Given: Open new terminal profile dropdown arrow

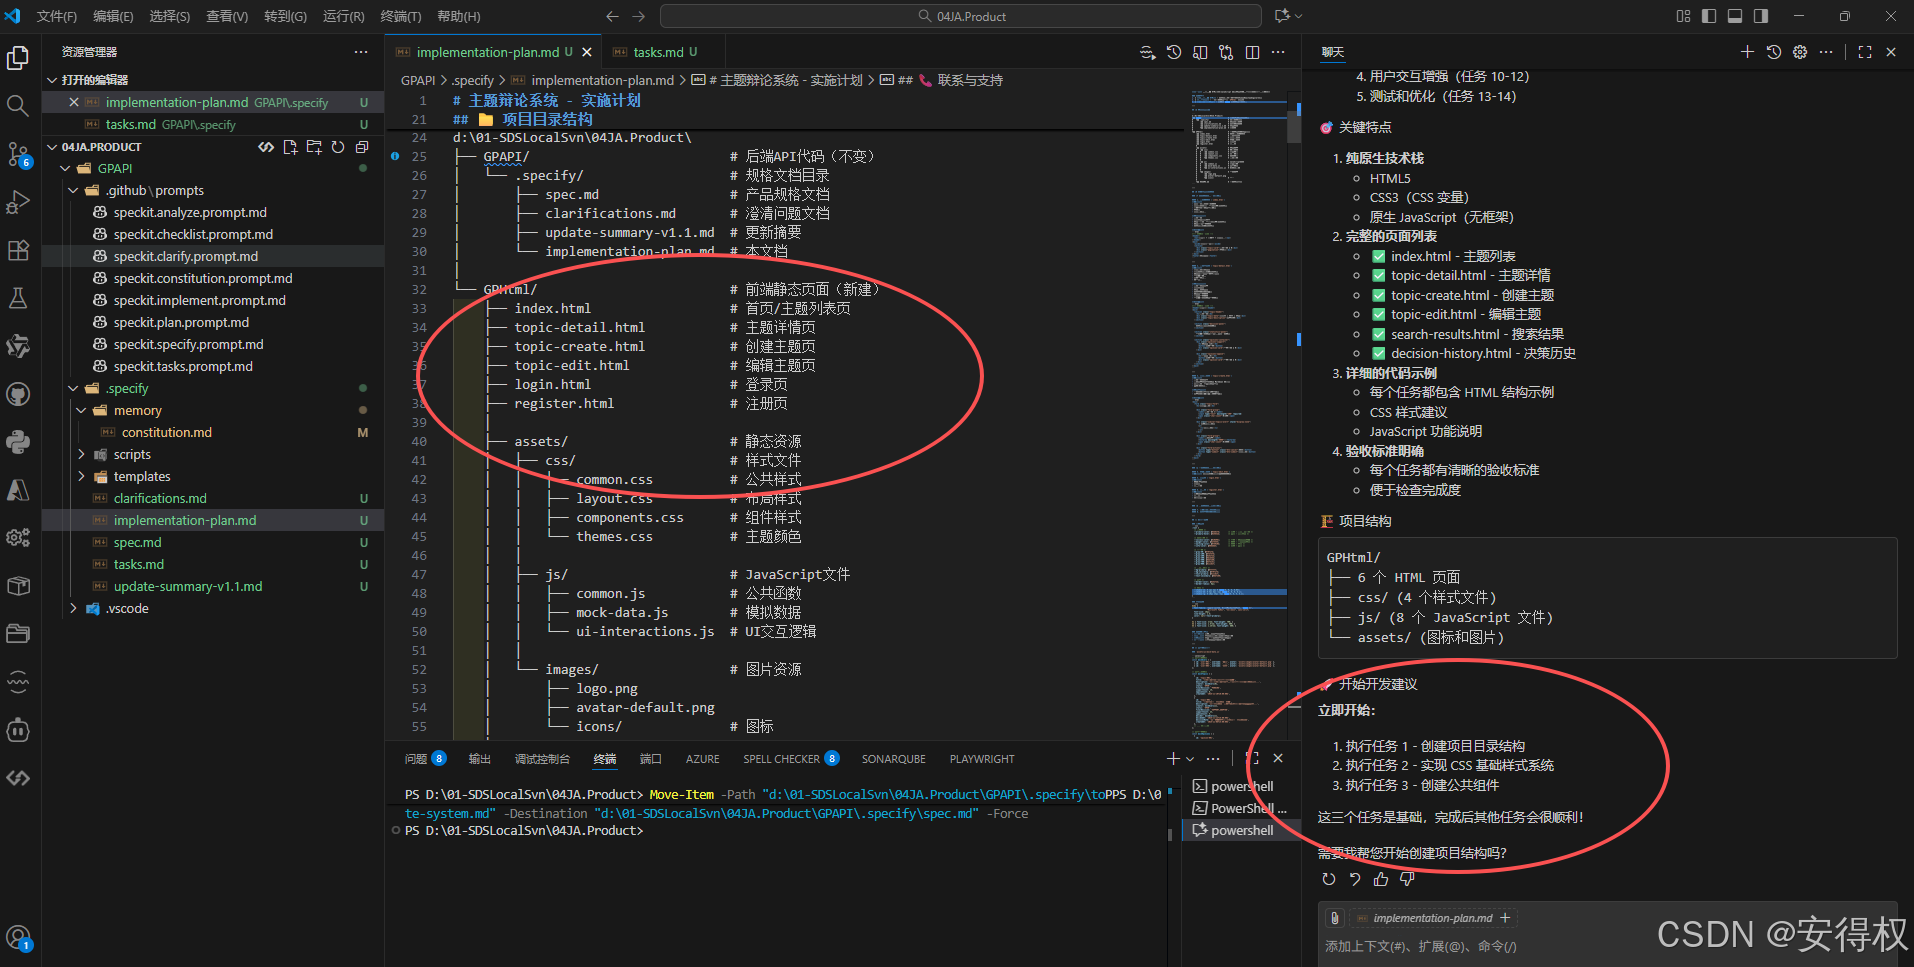Looking at the screenshot, I should click(x=1190, y=759).
